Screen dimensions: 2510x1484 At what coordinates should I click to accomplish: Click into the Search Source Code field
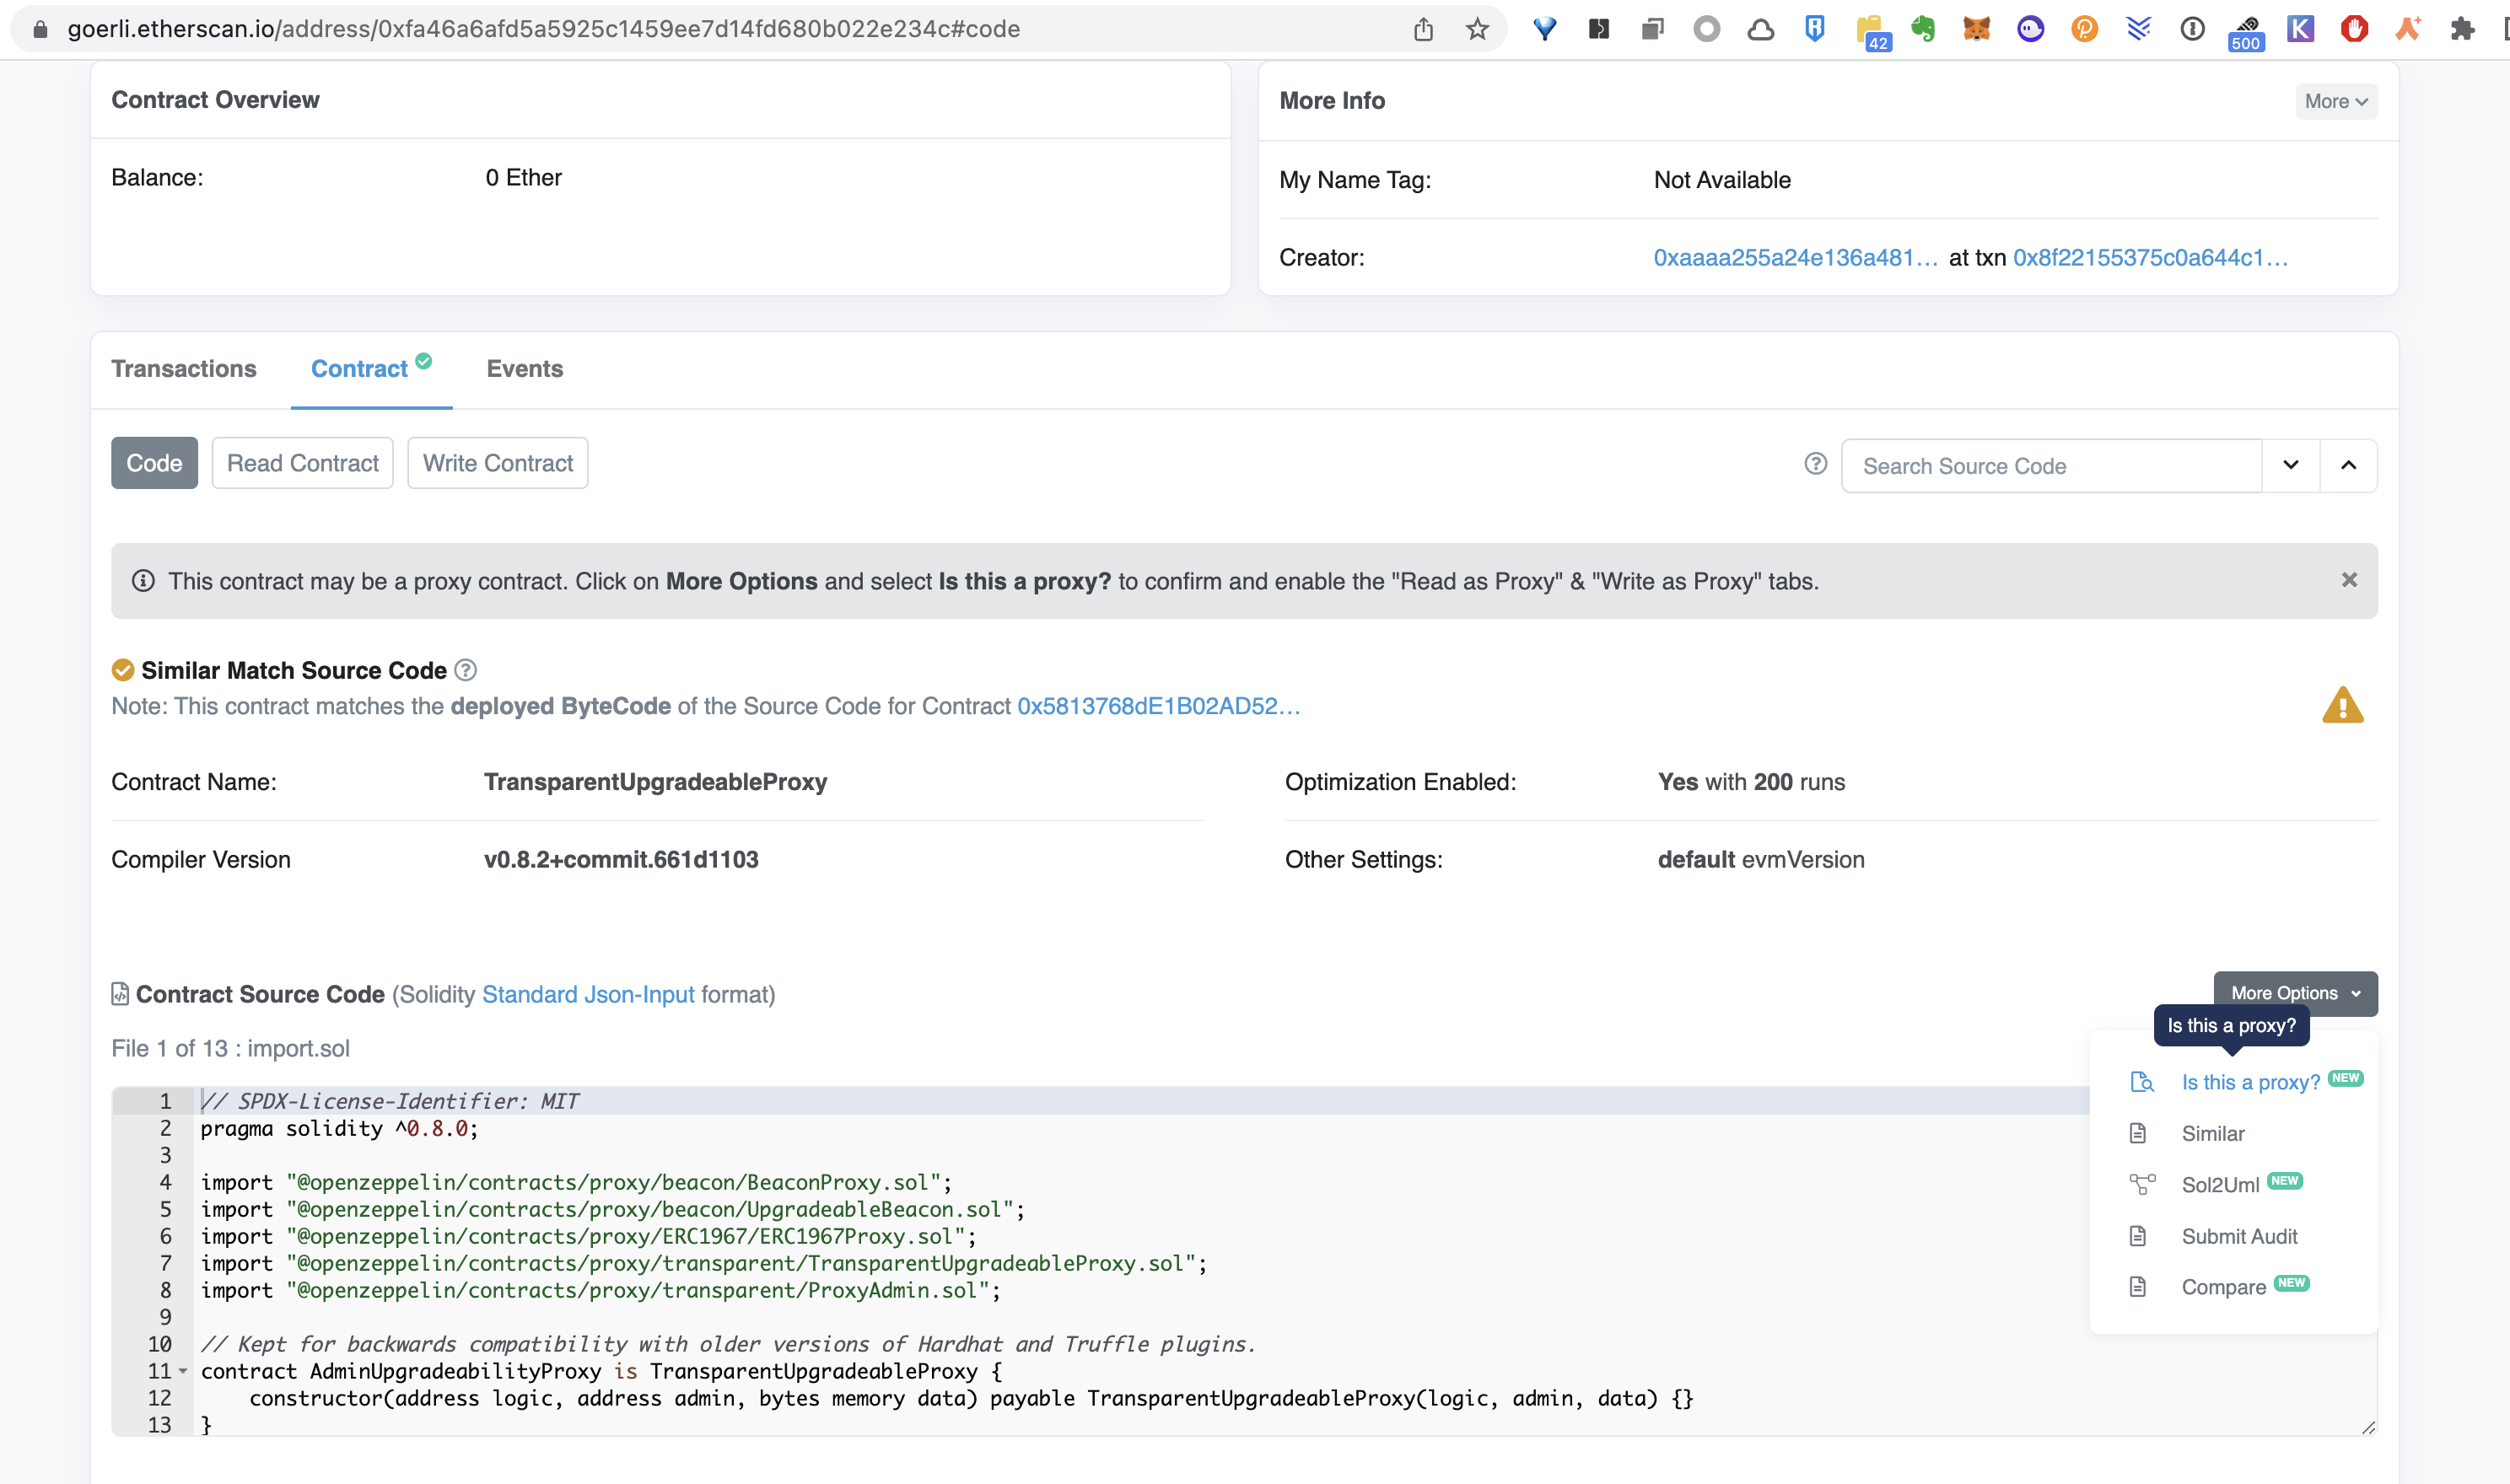pyautogui.click(x=2050, y=466)
